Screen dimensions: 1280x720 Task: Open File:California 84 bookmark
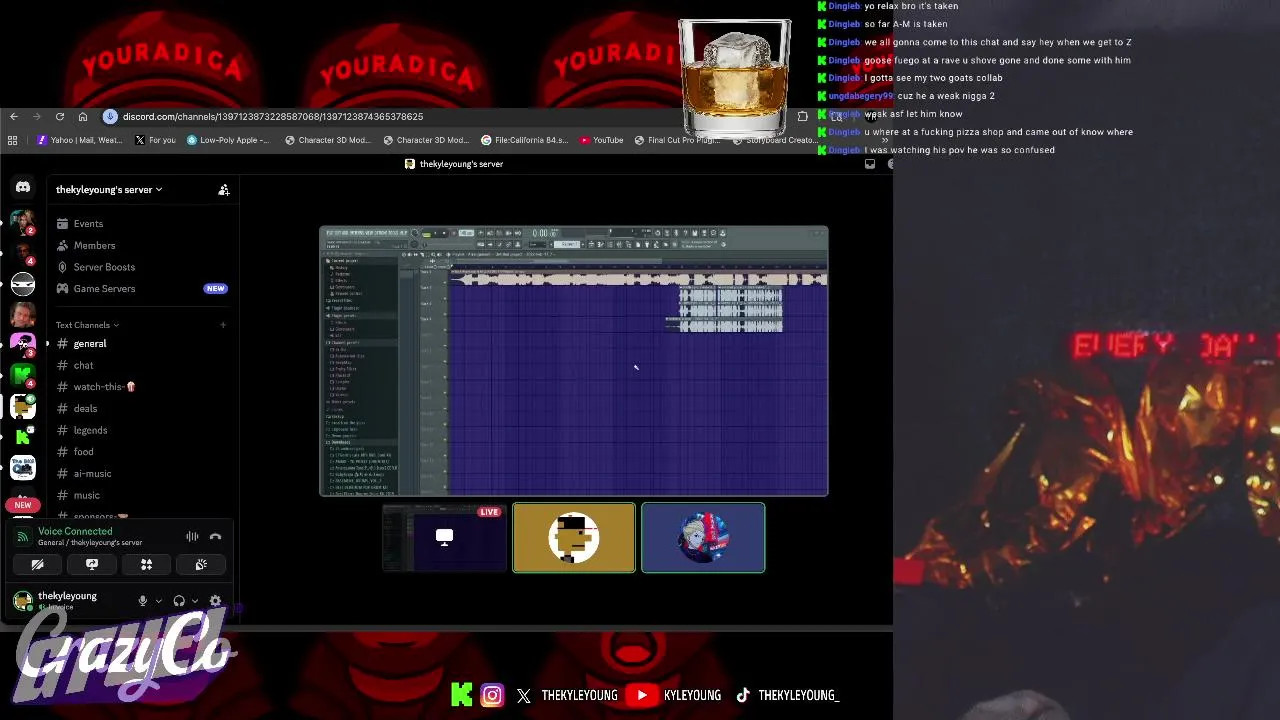pos(524,140)
